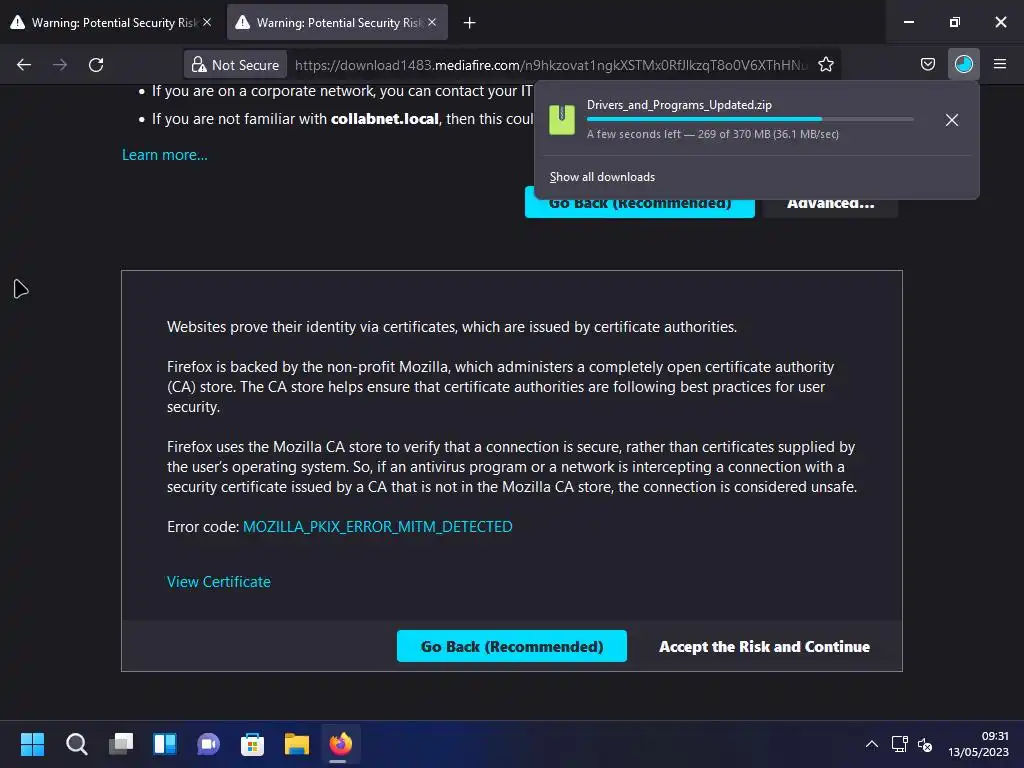Viewport: 1024px width, 768px height.
Task: Show all downloads
Action: click(x=602, y=177)
